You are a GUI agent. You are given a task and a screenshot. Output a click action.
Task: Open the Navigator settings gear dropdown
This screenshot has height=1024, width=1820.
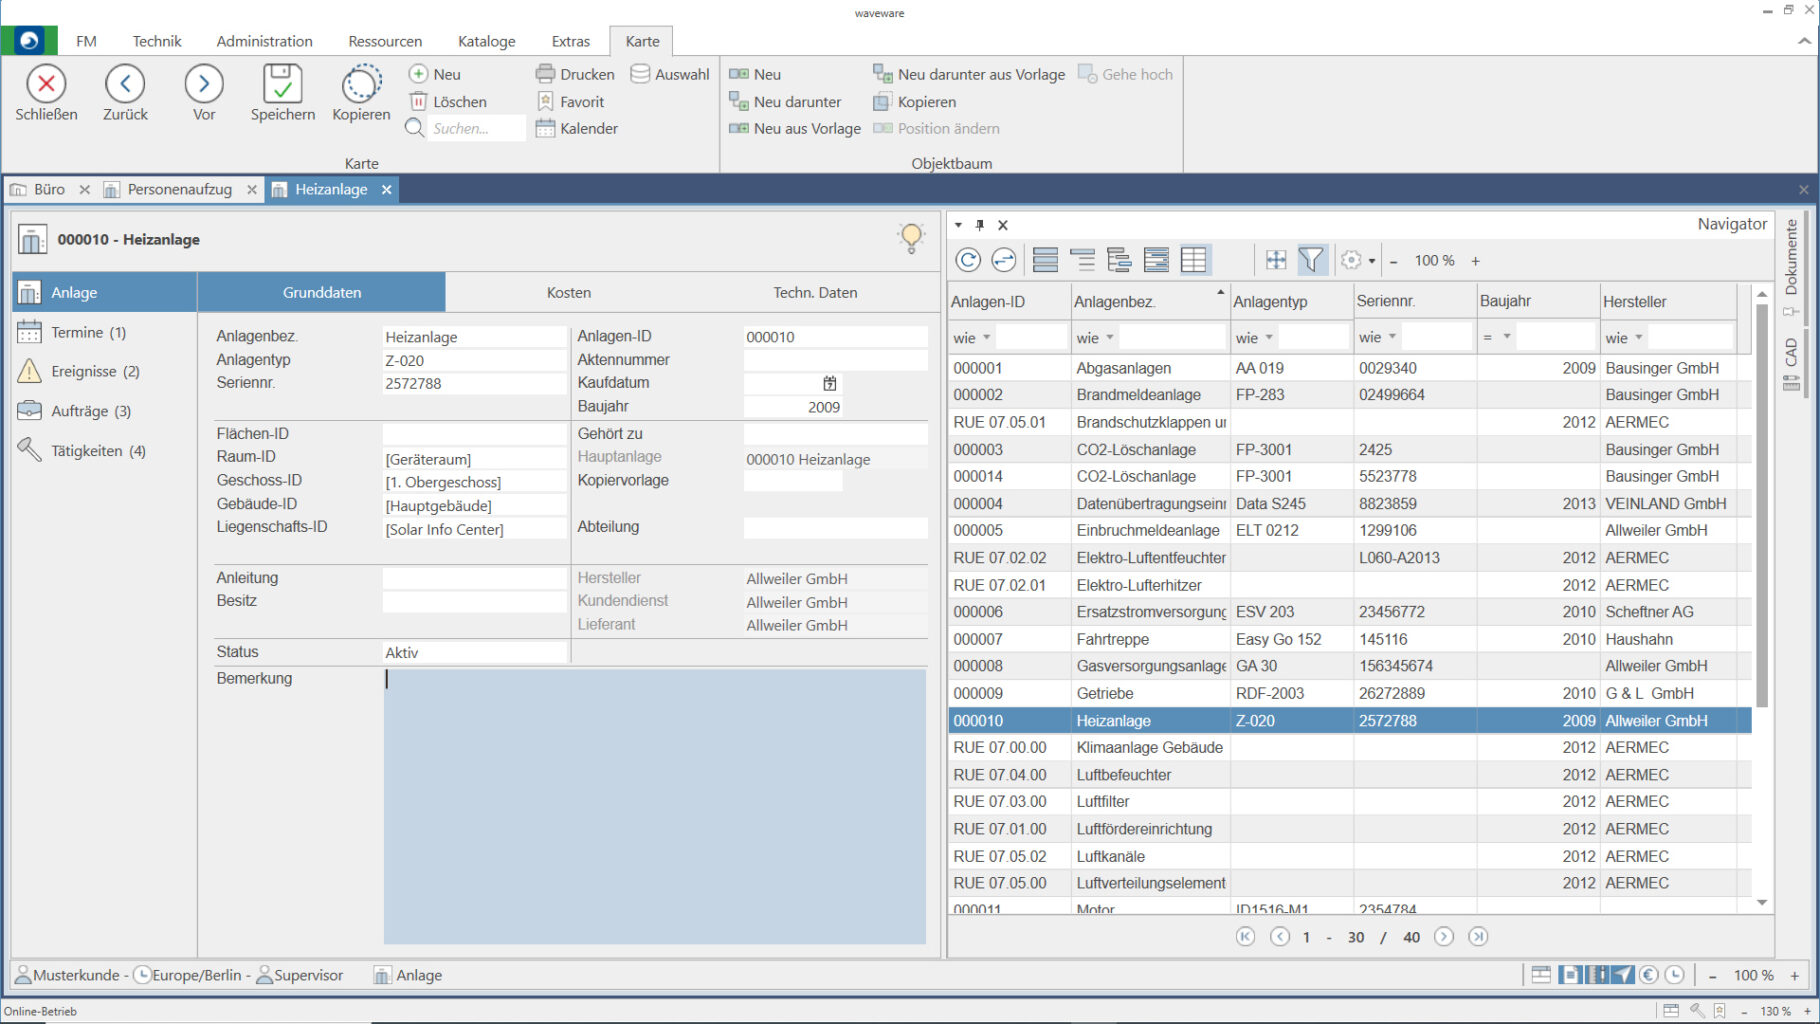point(1358,260)
